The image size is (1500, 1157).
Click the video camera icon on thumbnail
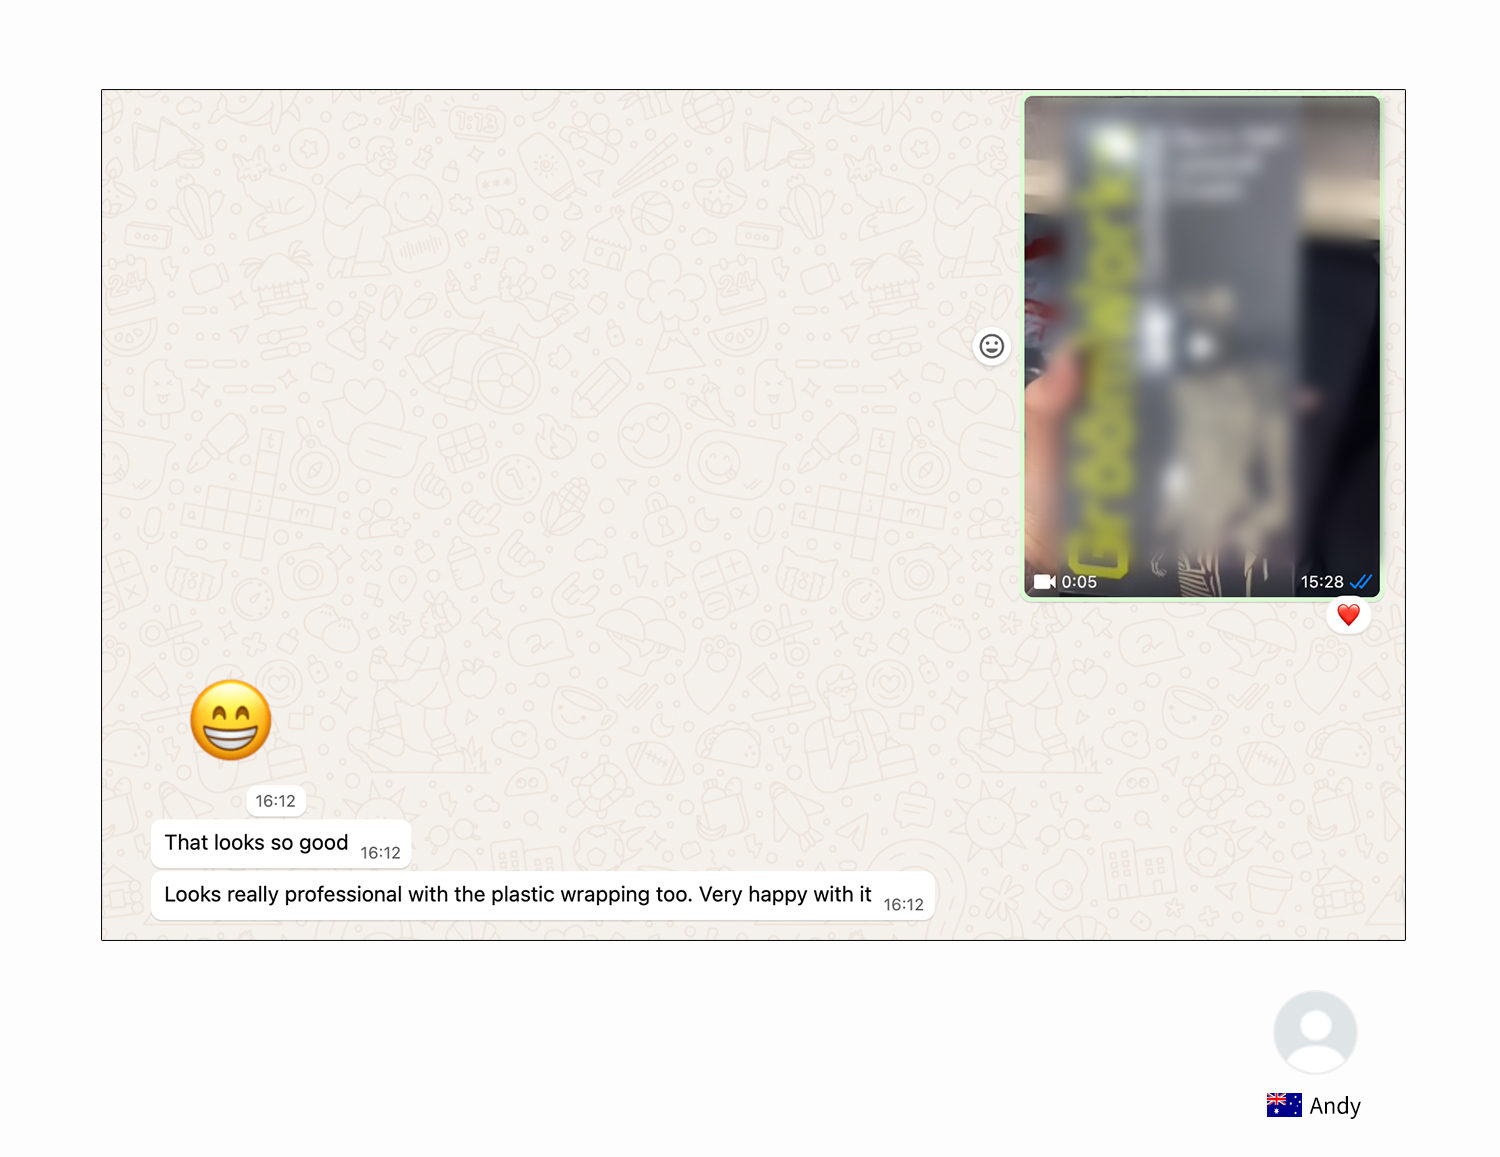[1044, 582]
